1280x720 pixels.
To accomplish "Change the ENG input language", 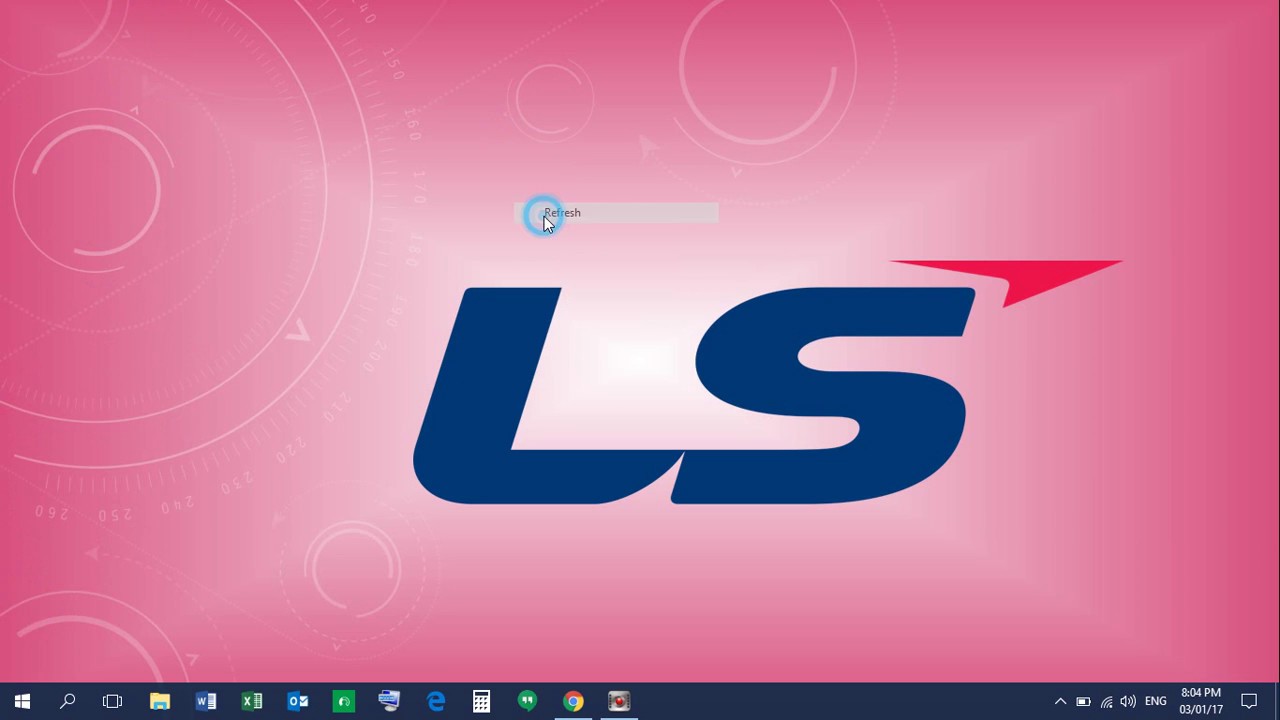I will (x=1156, y=701).
